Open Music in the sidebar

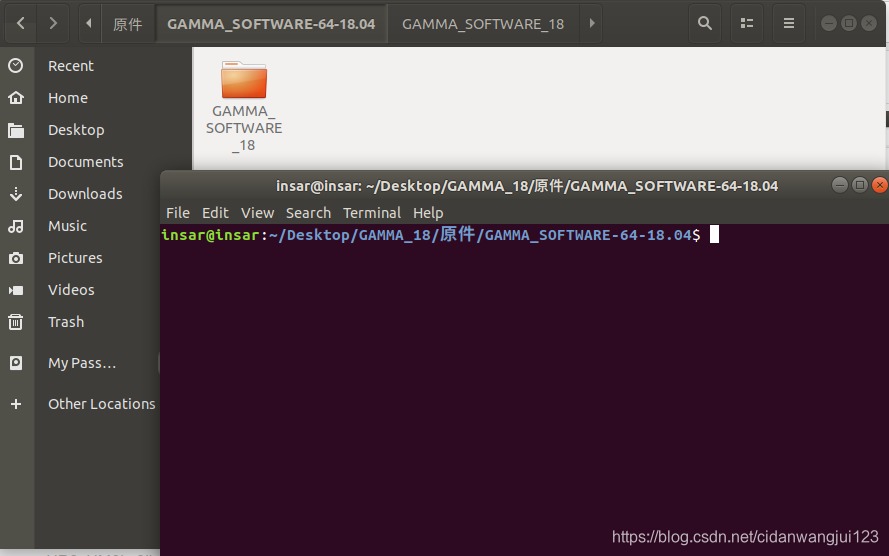pyautogui.click(x=67, y=226)
